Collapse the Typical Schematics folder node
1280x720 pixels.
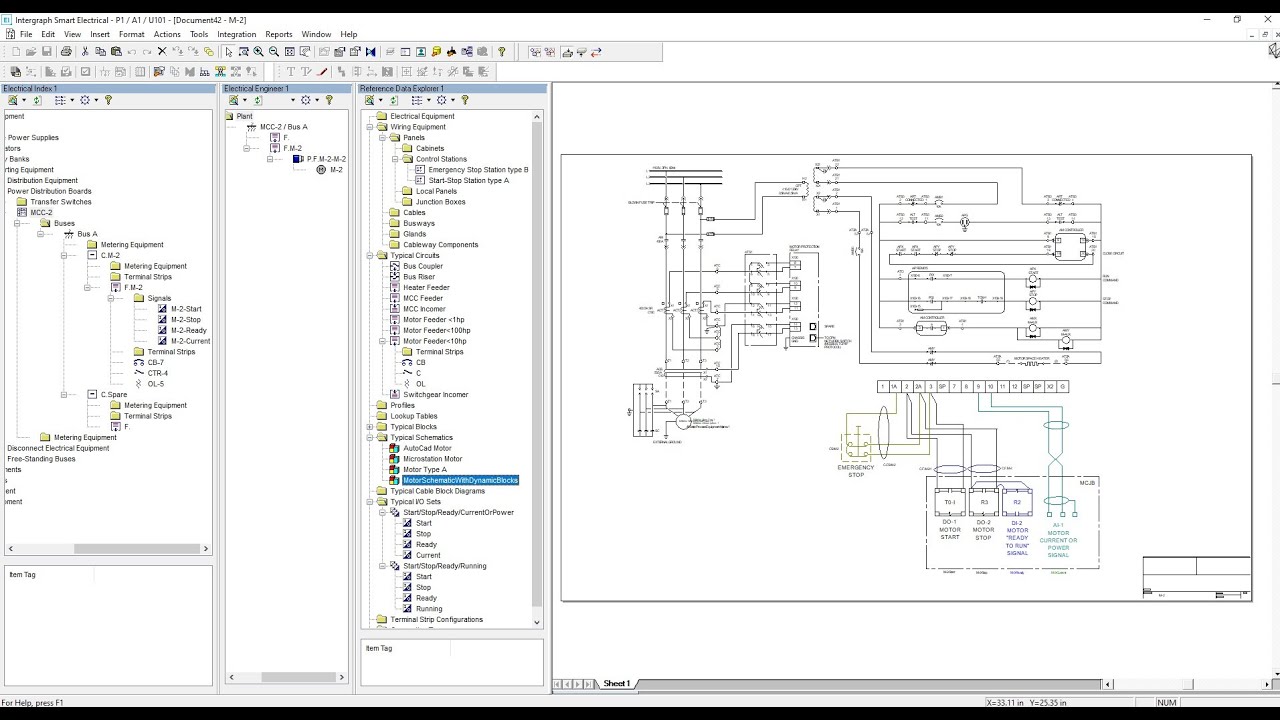tap(369, 437)
